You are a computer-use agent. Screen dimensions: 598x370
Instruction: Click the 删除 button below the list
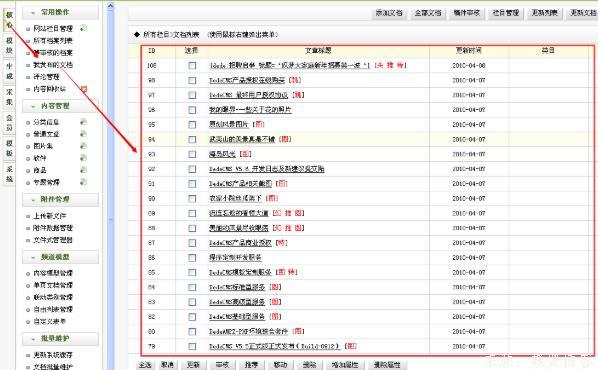tap(309, 365)
